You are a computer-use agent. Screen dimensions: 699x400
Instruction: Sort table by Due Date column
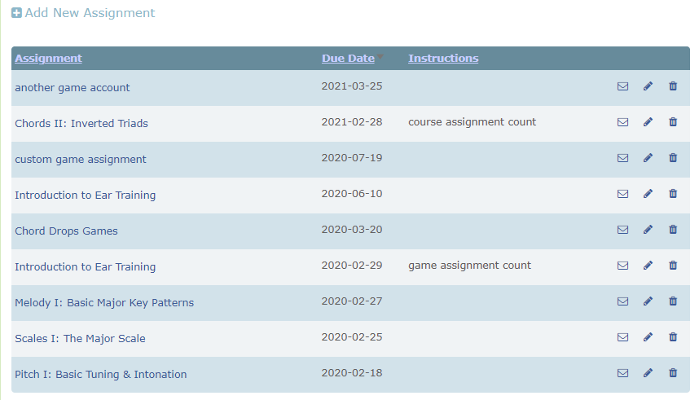click(348, 58)
